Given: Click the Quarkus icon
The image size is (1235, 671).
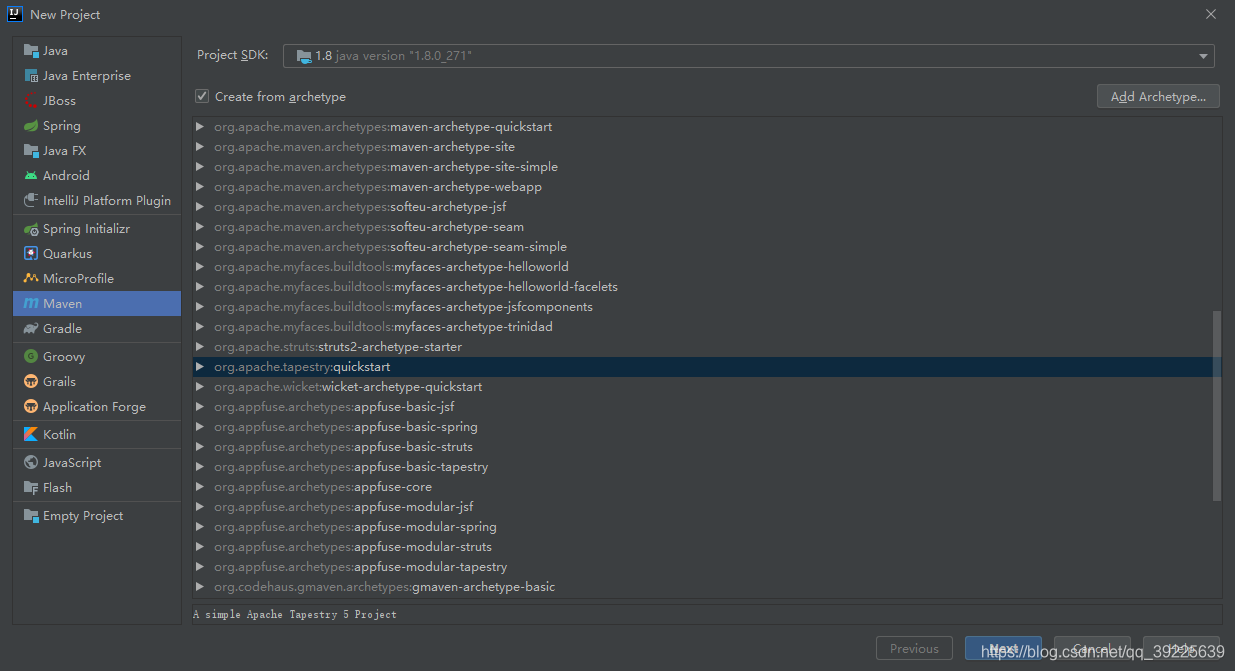Looking at the screenshot, I should pyautogui.click(x=31, y=254).
